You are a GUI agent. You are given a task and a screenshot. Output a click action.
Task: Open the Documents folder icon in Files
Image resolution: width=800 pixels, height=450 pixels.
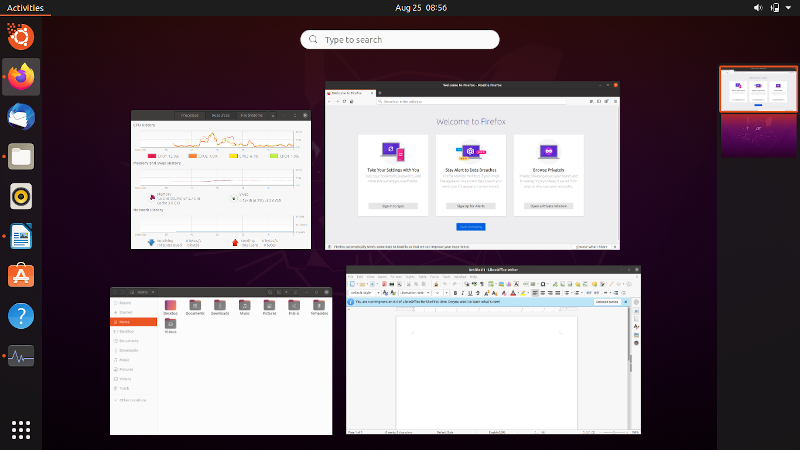pyautogui.click(x=195, y=307)
